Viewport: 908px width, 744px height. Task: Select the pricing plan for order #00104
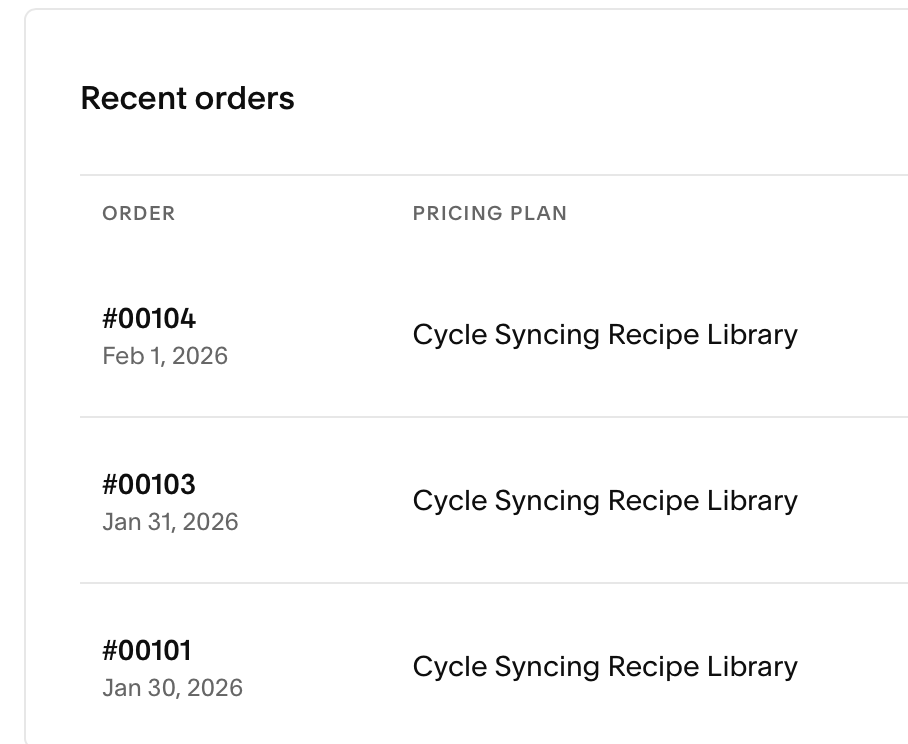tap(605, 335)
